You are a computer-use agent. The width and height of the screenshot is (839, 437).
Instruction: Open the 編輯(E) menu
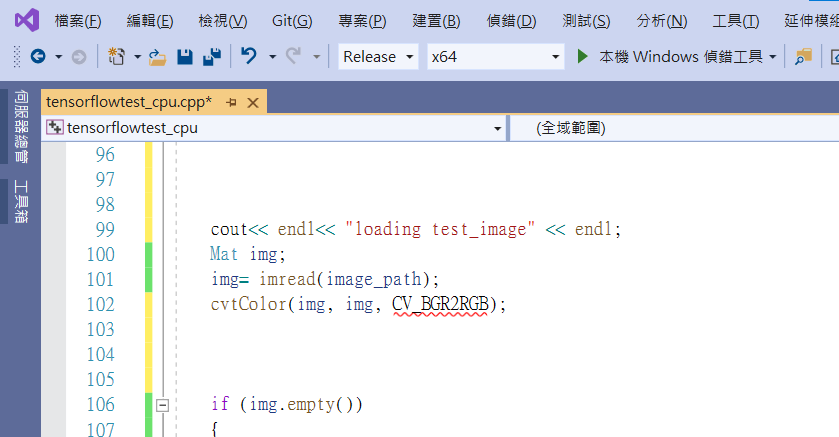point(150,21)
